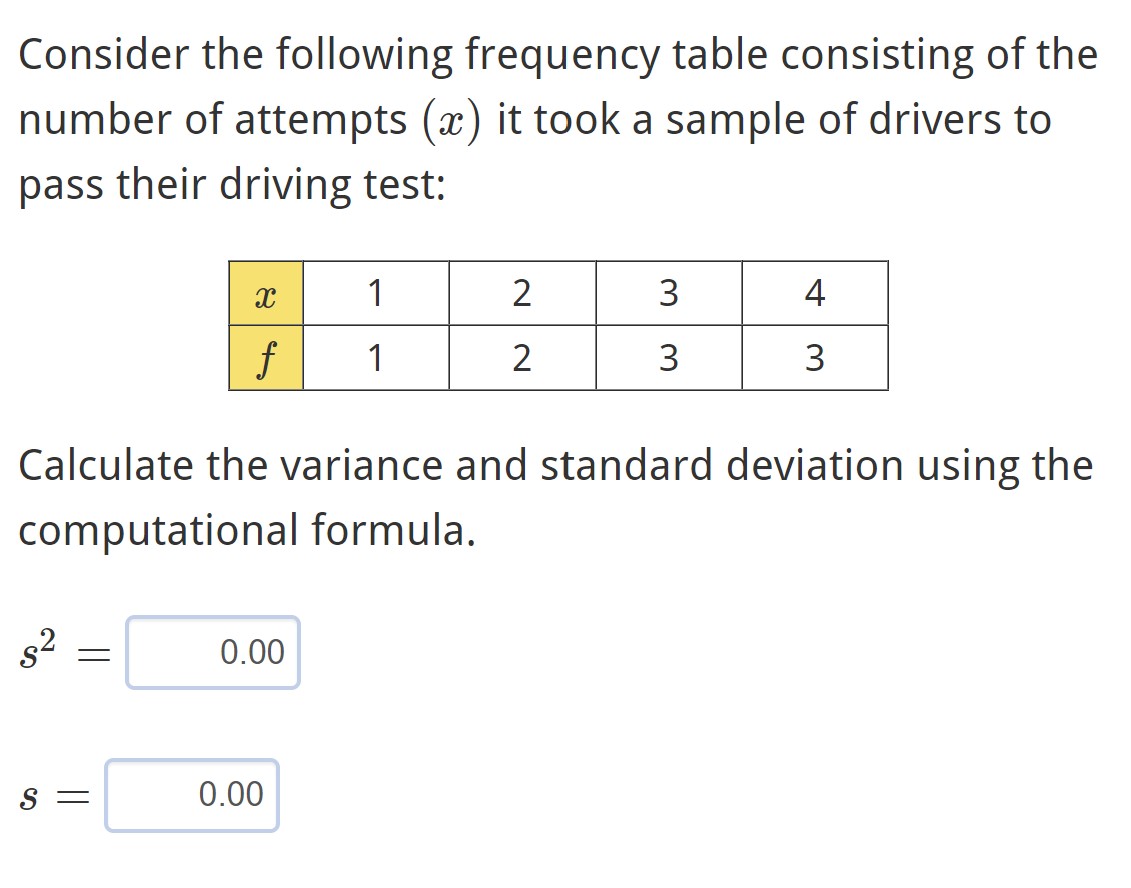
Task: Click the yellow x header cell
Action: tap(266, 292)
